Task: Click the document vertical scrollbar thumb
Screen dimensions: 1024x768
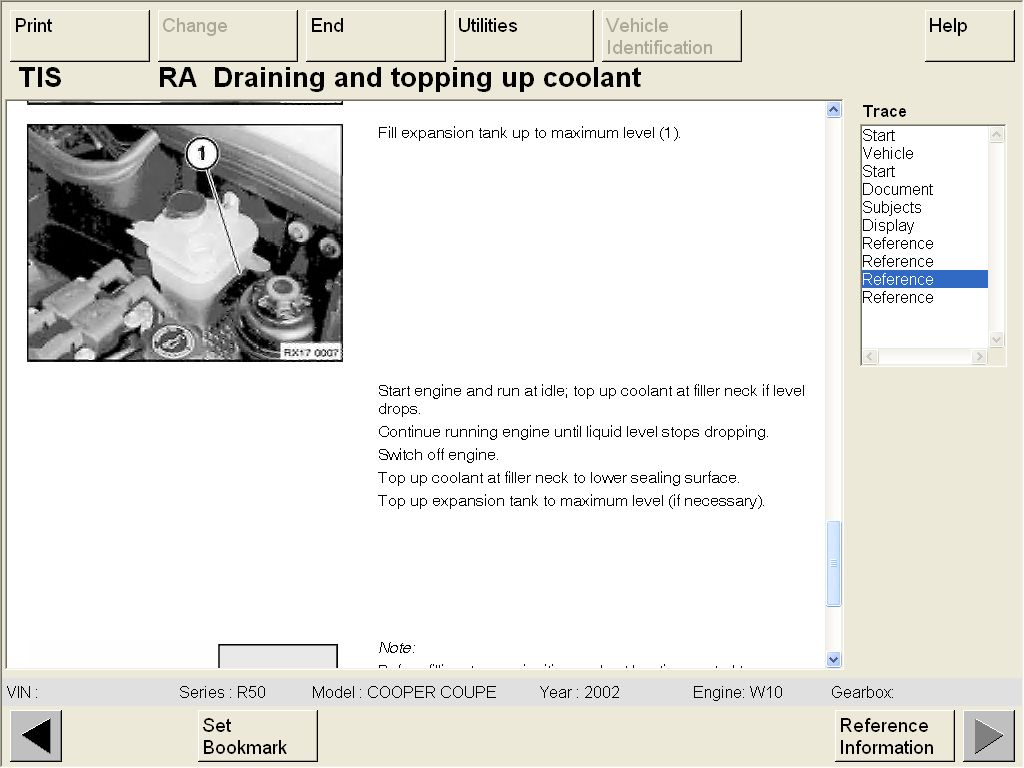Action: 834,564
